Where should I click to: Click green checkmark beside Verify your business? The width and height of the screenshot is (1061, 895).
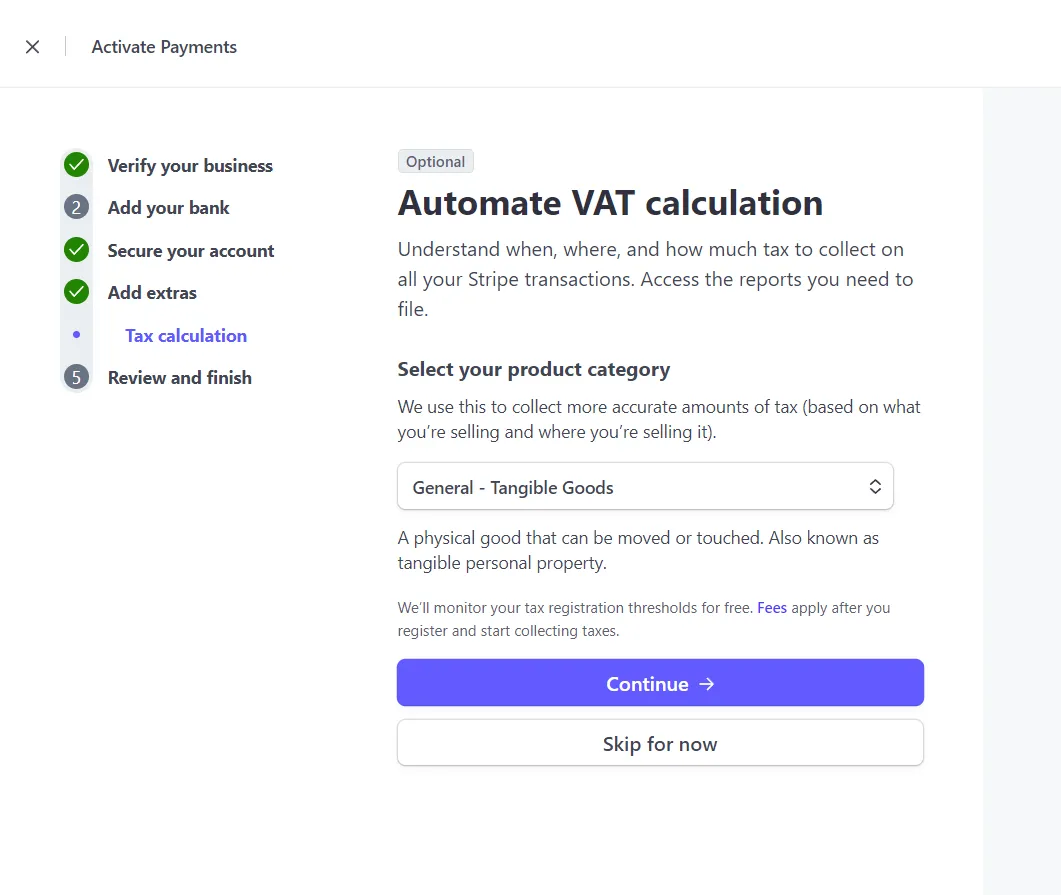(76, 164)
